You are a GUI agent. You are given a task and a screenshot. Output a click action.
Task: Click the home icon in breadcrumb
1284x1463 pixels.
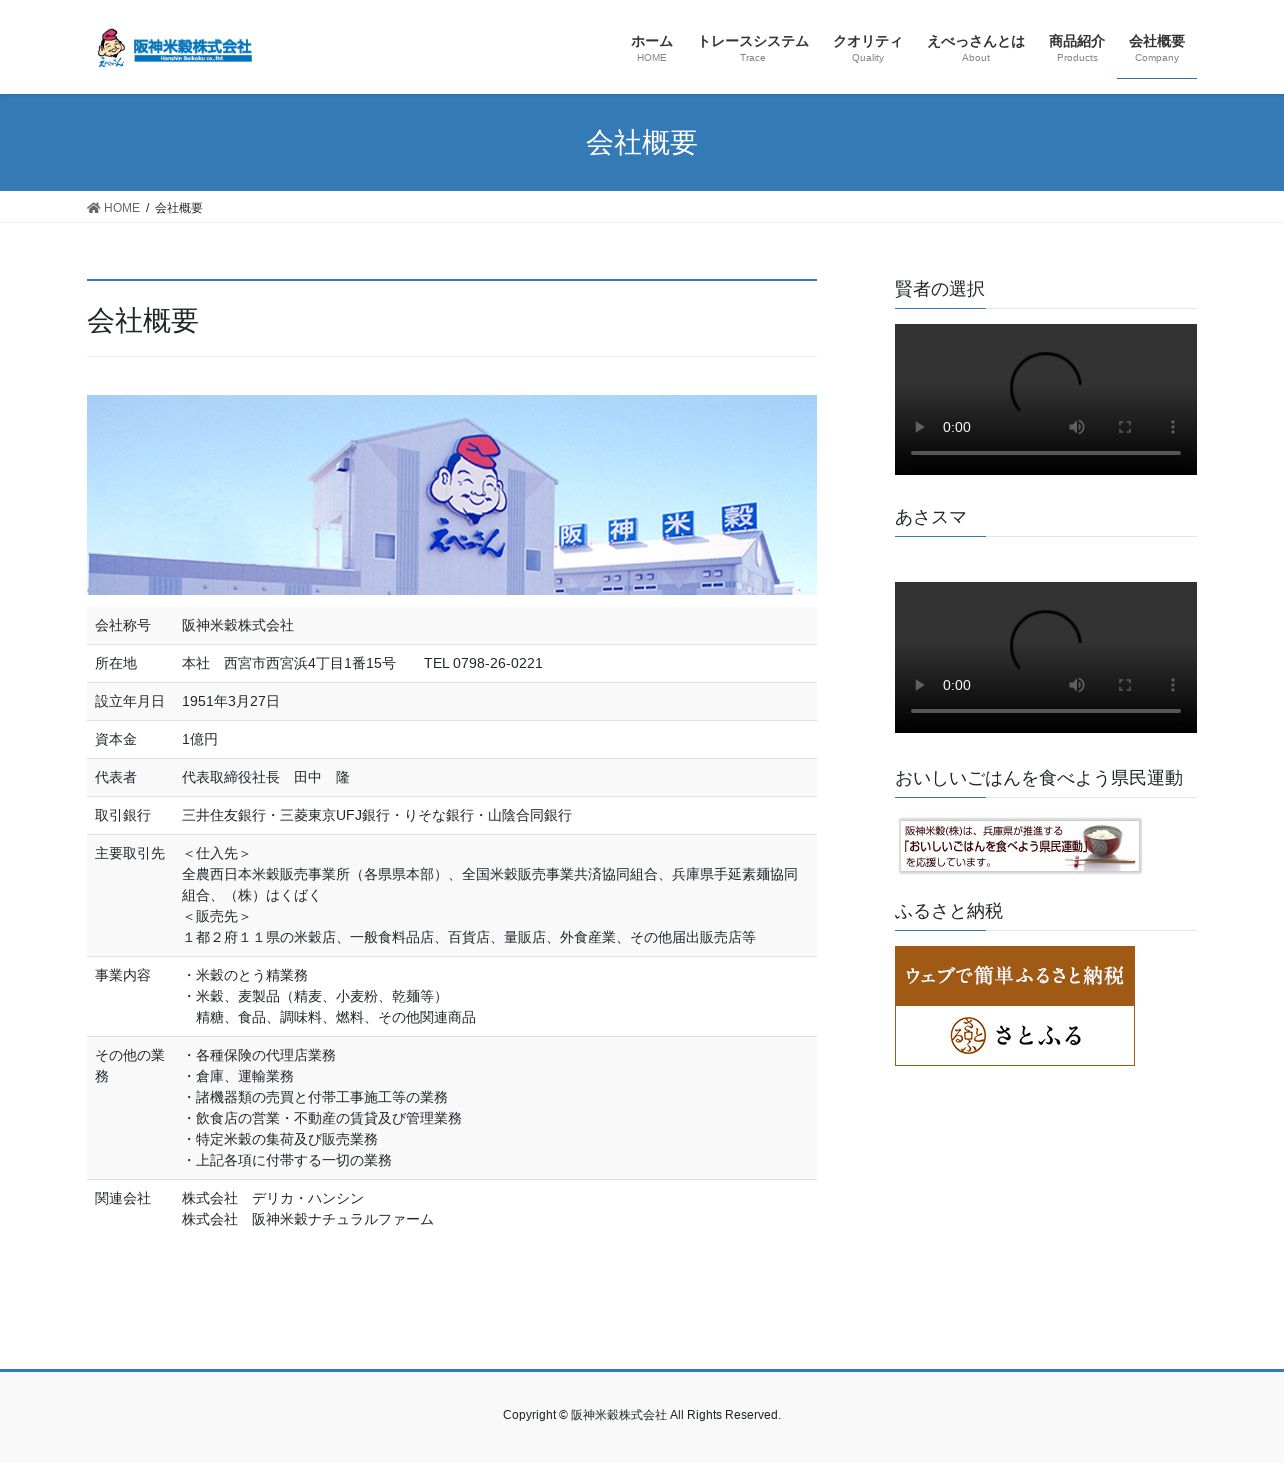(x=94, y=208)
